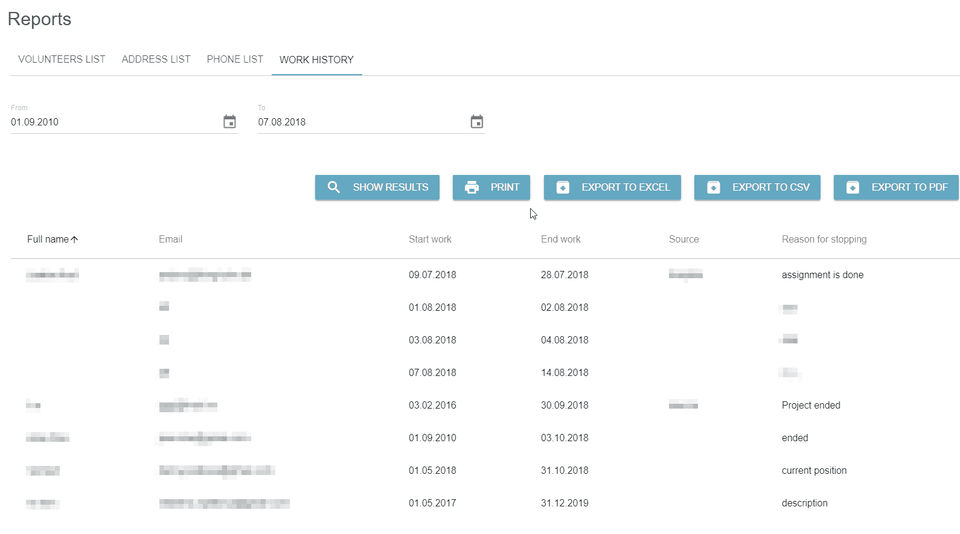Sort by Reason for stopping column header

[x=824, y=239]
